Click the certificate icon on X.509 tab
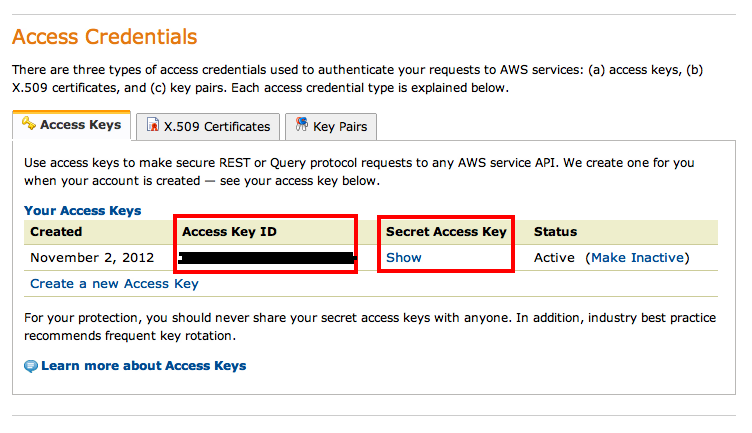The height and width of the screenshot is (433, 752). pyautogui.click(x=153, y=125)
